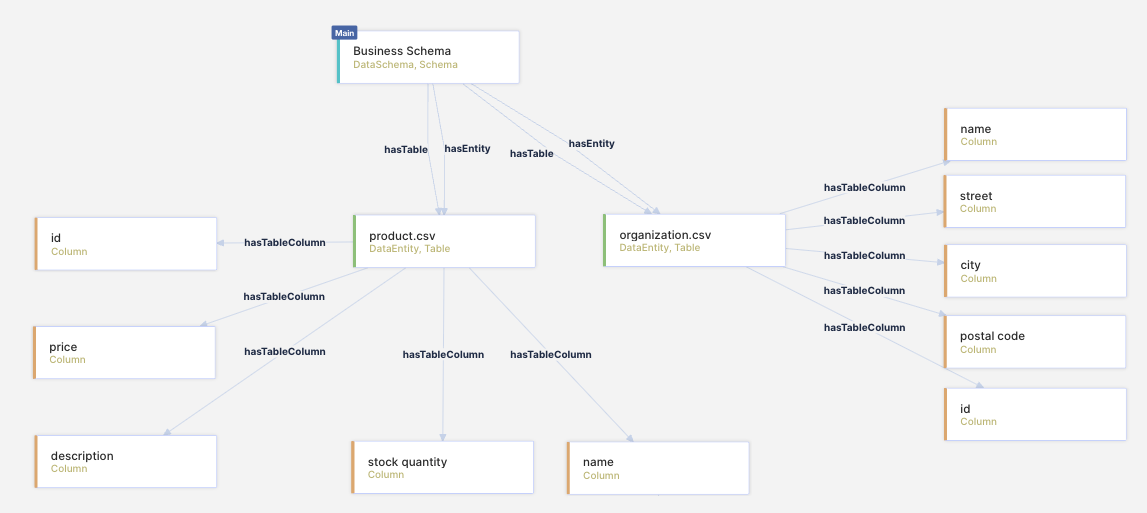This screenshot has width=1147, height=513.
Task: Click the hasEntity label pointing to product.csv
Action: 467,149
